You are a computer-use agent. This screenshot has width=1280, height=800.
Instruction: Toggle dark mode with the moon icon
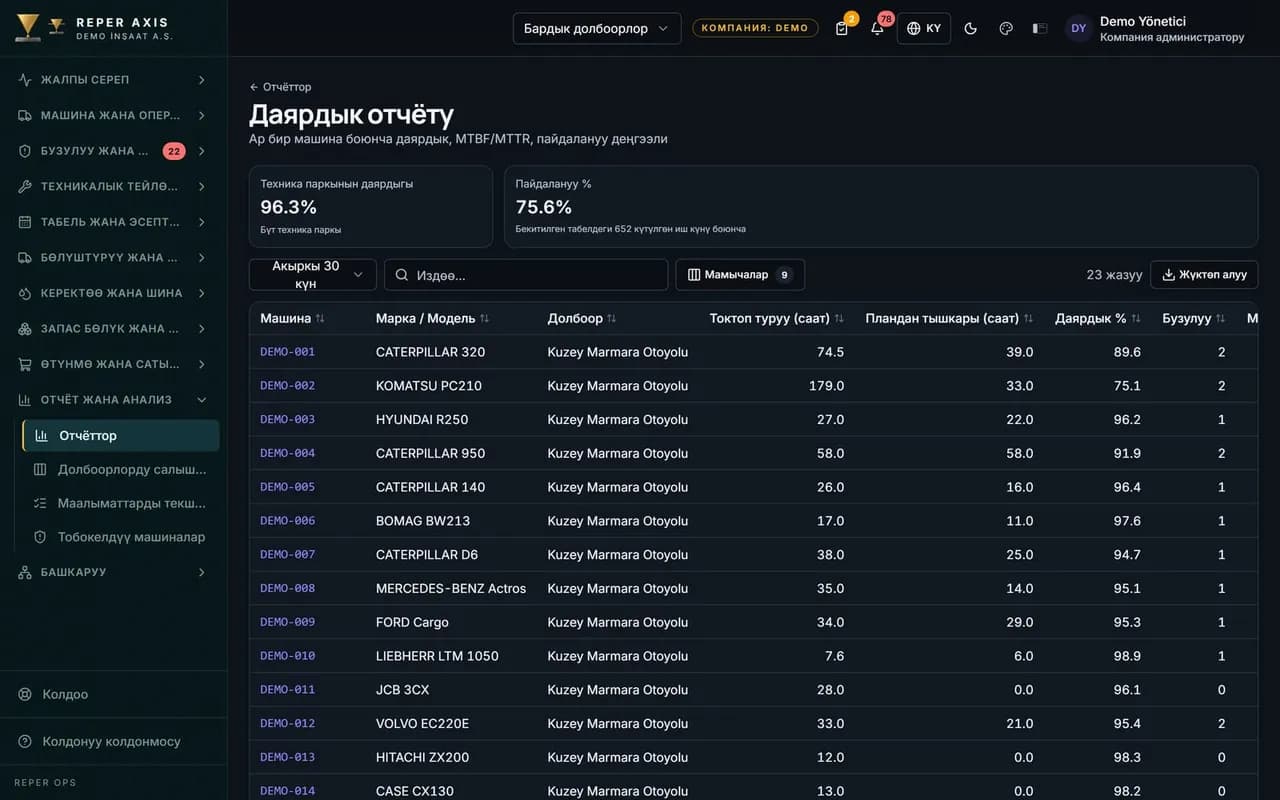tap(970, 28)
